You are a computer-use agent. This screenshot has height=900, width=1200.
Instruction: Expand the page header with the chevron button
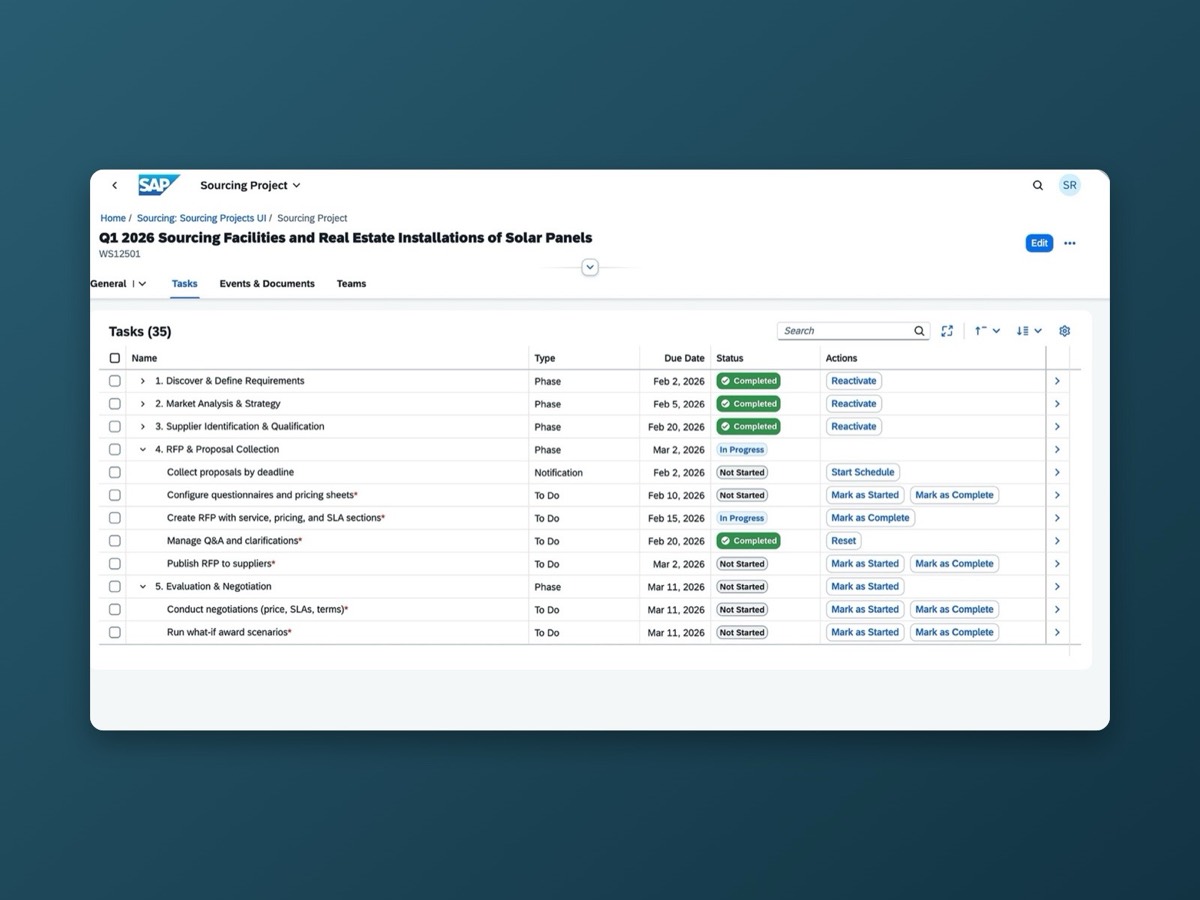tap(590, 267)
